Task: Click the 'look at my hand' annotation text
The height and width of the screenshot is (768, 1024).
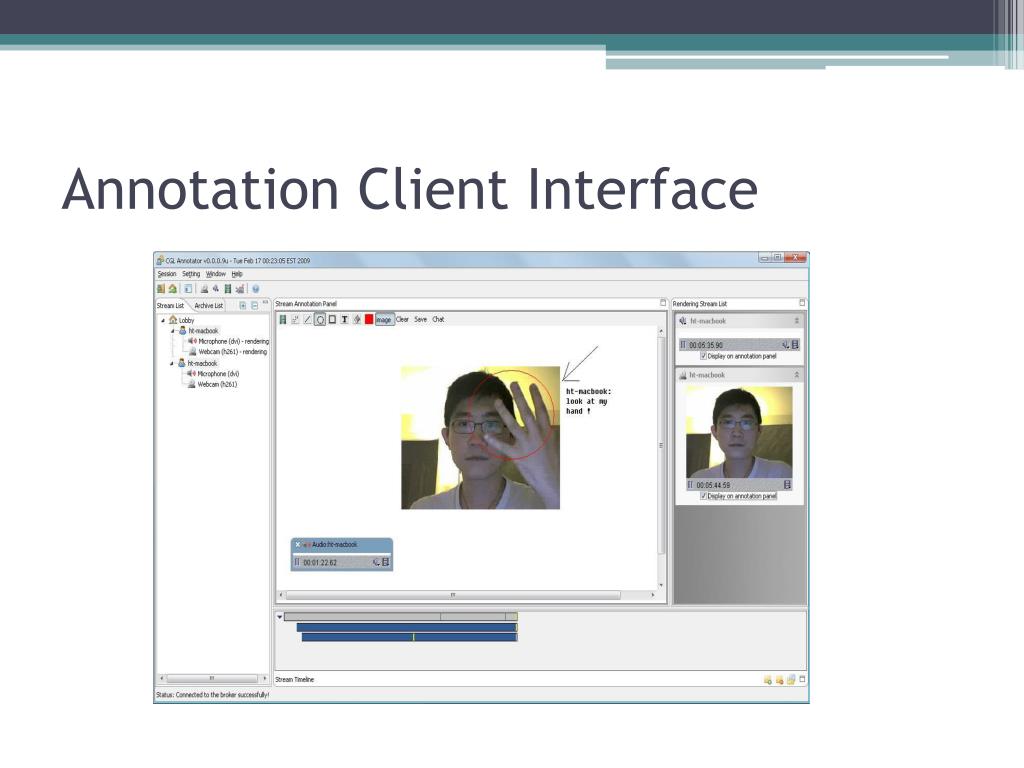Action: [587, 406]
